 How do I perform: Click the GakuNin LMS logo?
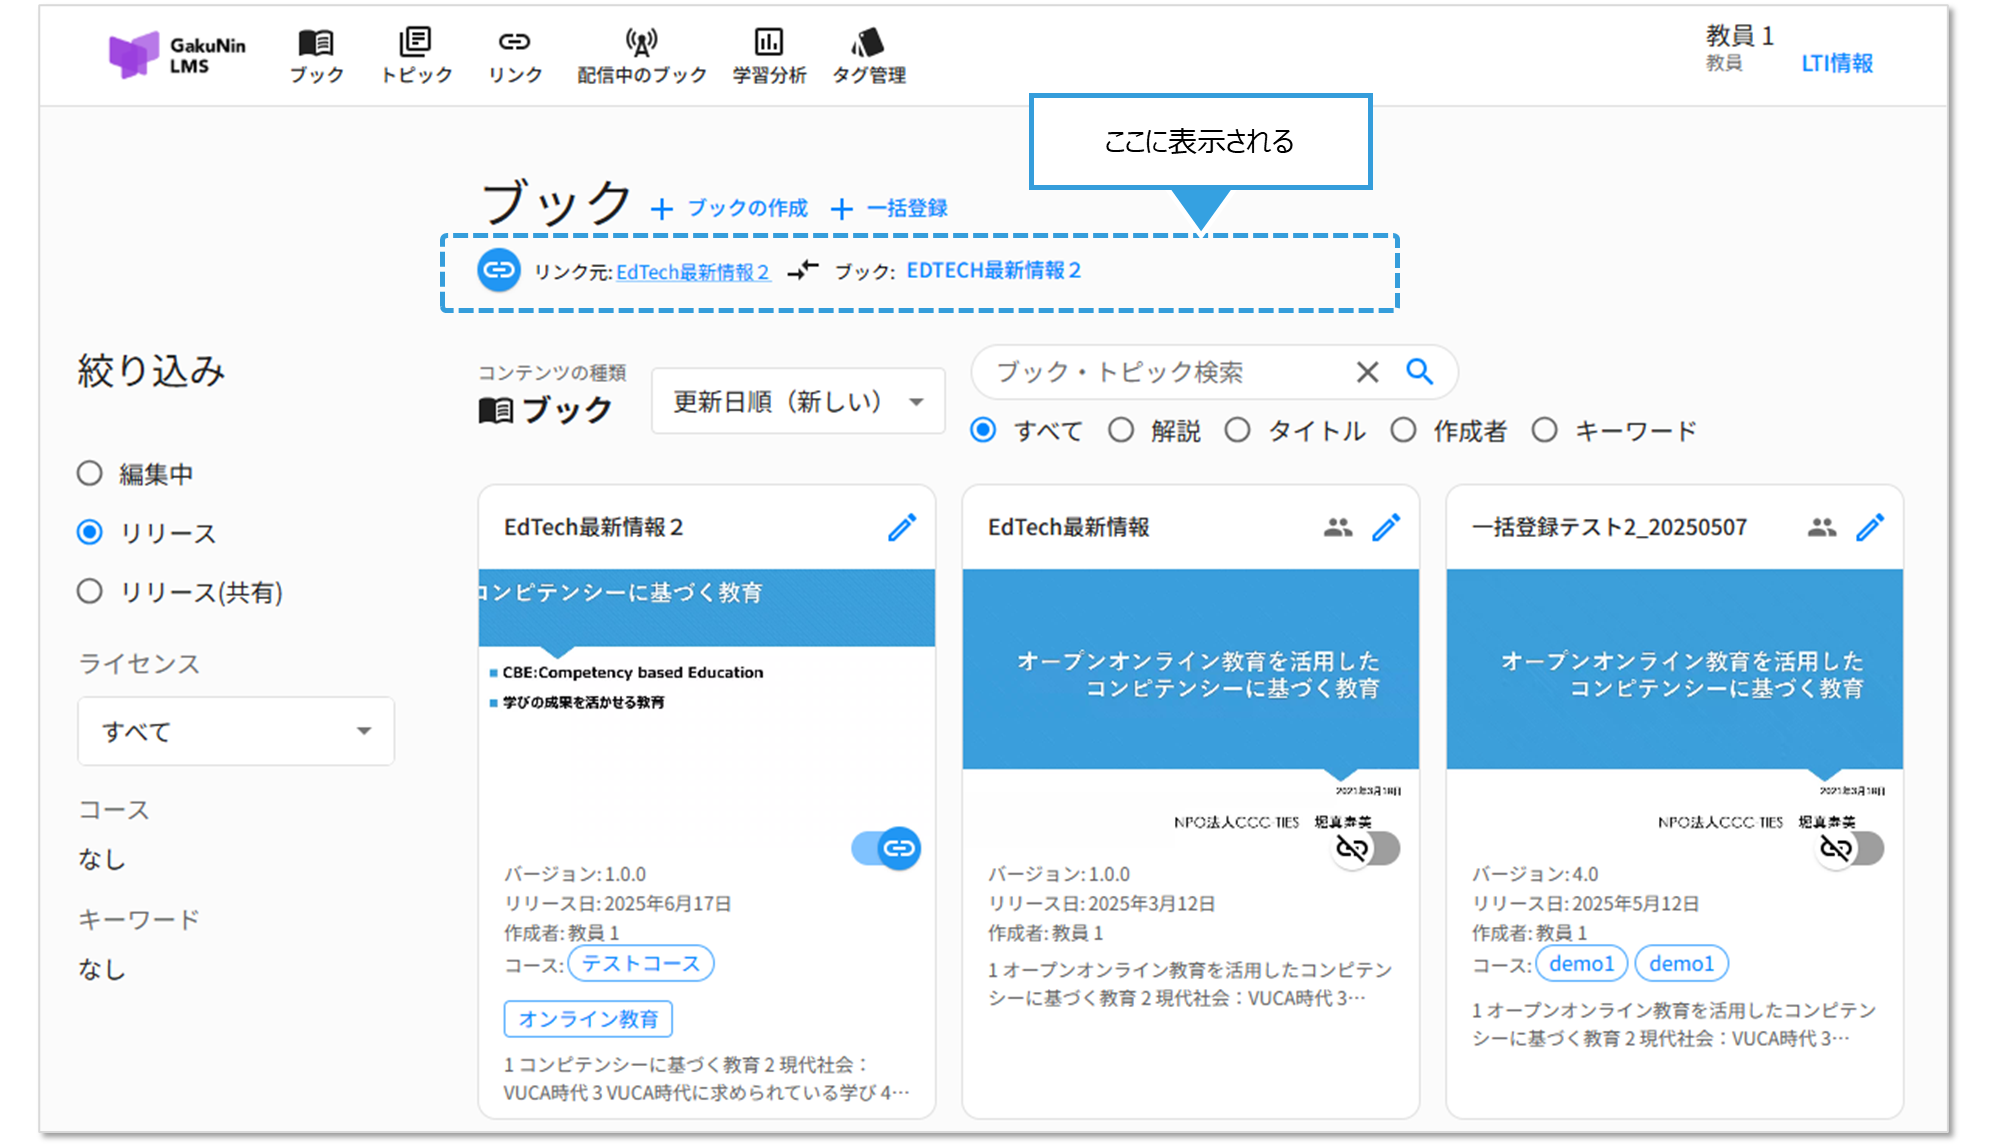tap(176, 54)
